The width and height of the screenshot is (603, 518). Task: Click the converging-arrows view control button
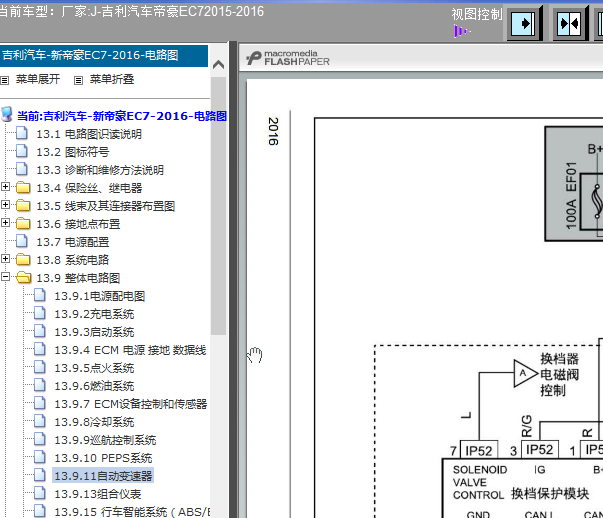(569, 23)
